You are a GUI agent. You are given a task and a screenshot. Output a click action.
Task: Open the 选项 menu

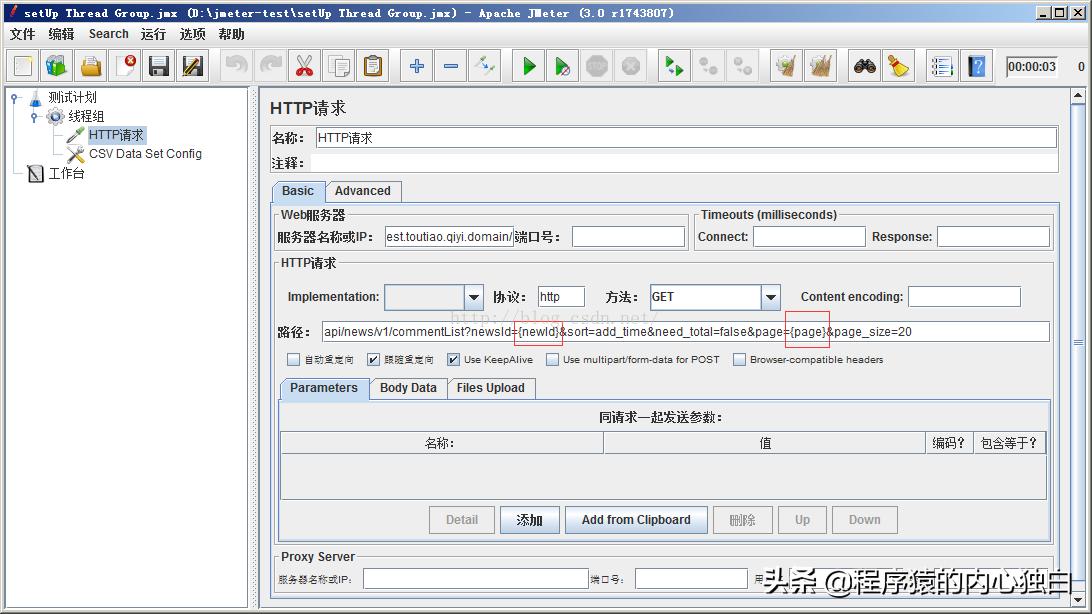click(191, 33)
